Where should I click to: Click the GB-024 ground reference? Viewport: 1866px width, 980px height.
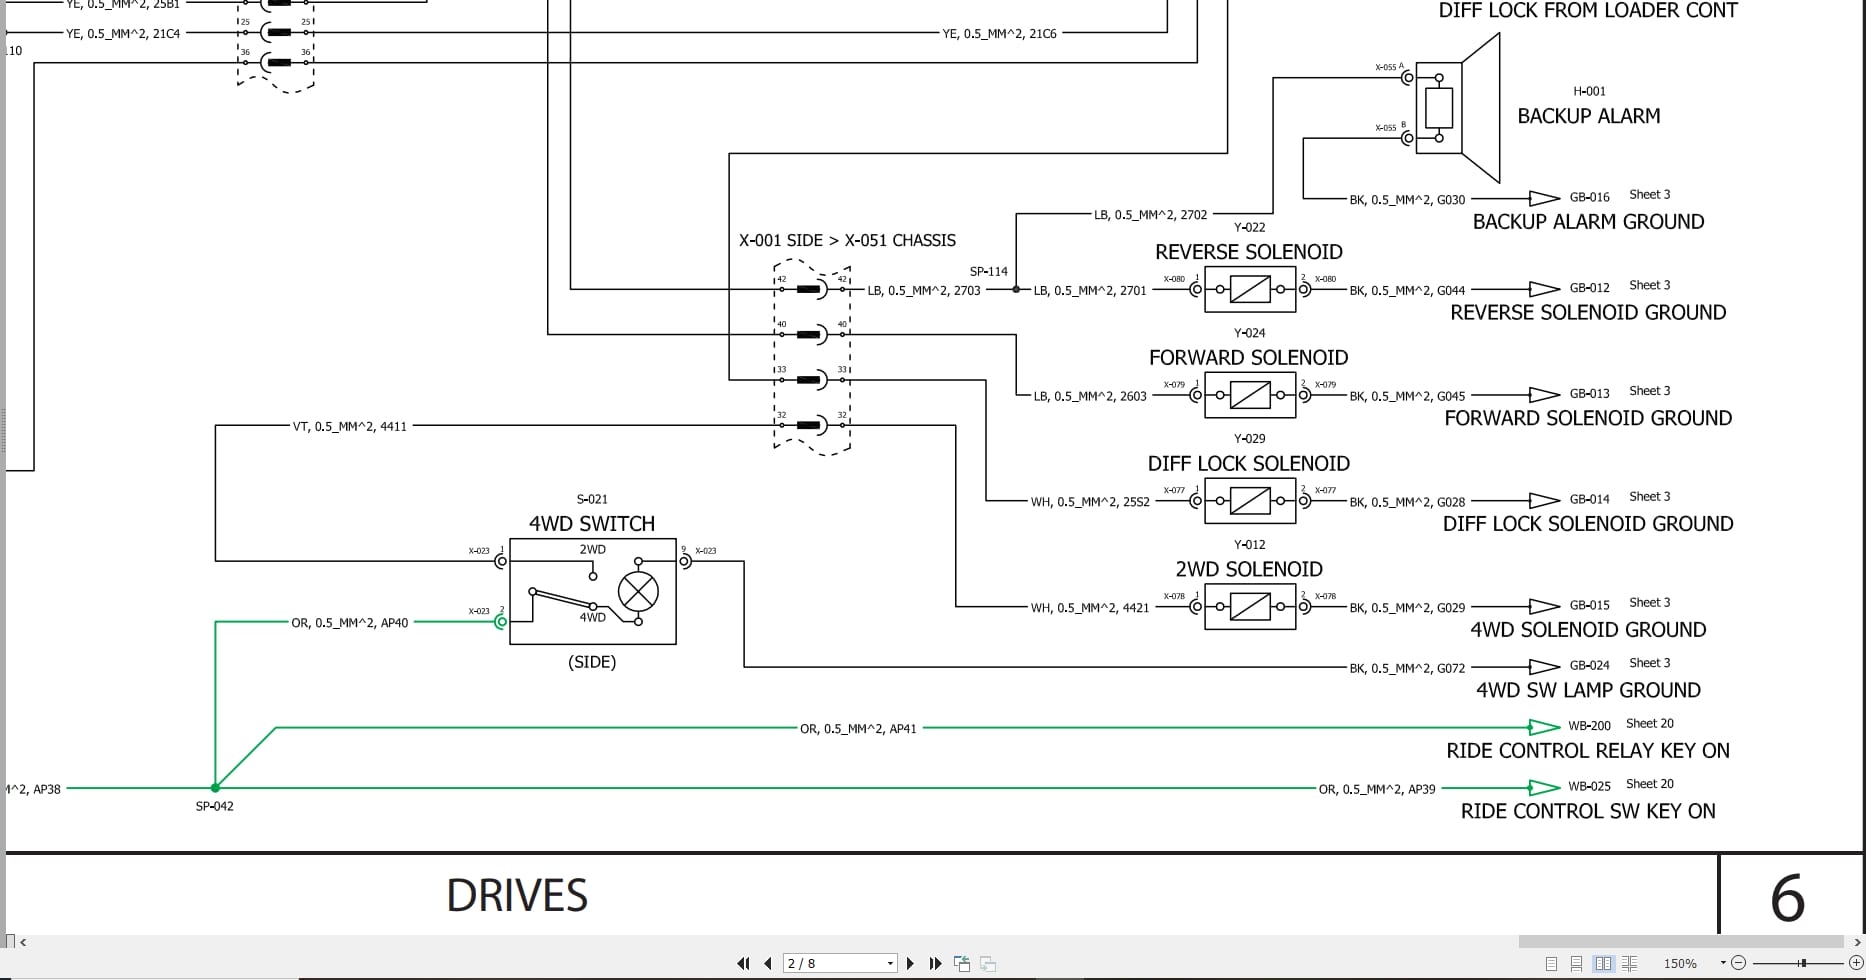coord(1589,666)
